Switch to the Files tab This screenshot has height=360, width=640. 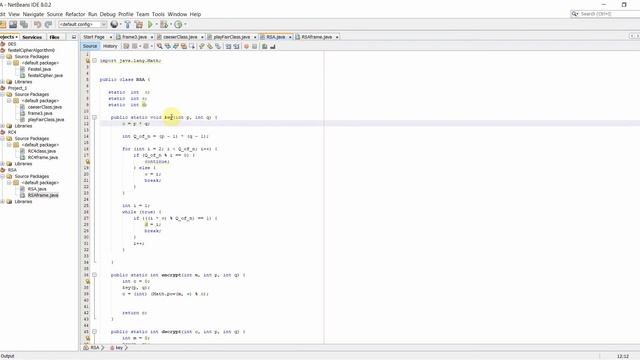54,37
